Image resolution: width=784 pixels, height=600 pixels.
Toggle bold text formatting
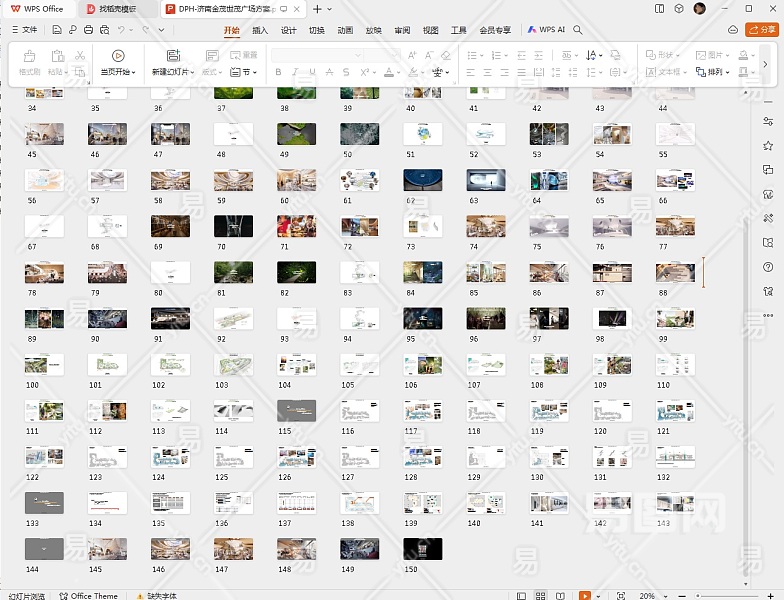(x=278, y=72)
